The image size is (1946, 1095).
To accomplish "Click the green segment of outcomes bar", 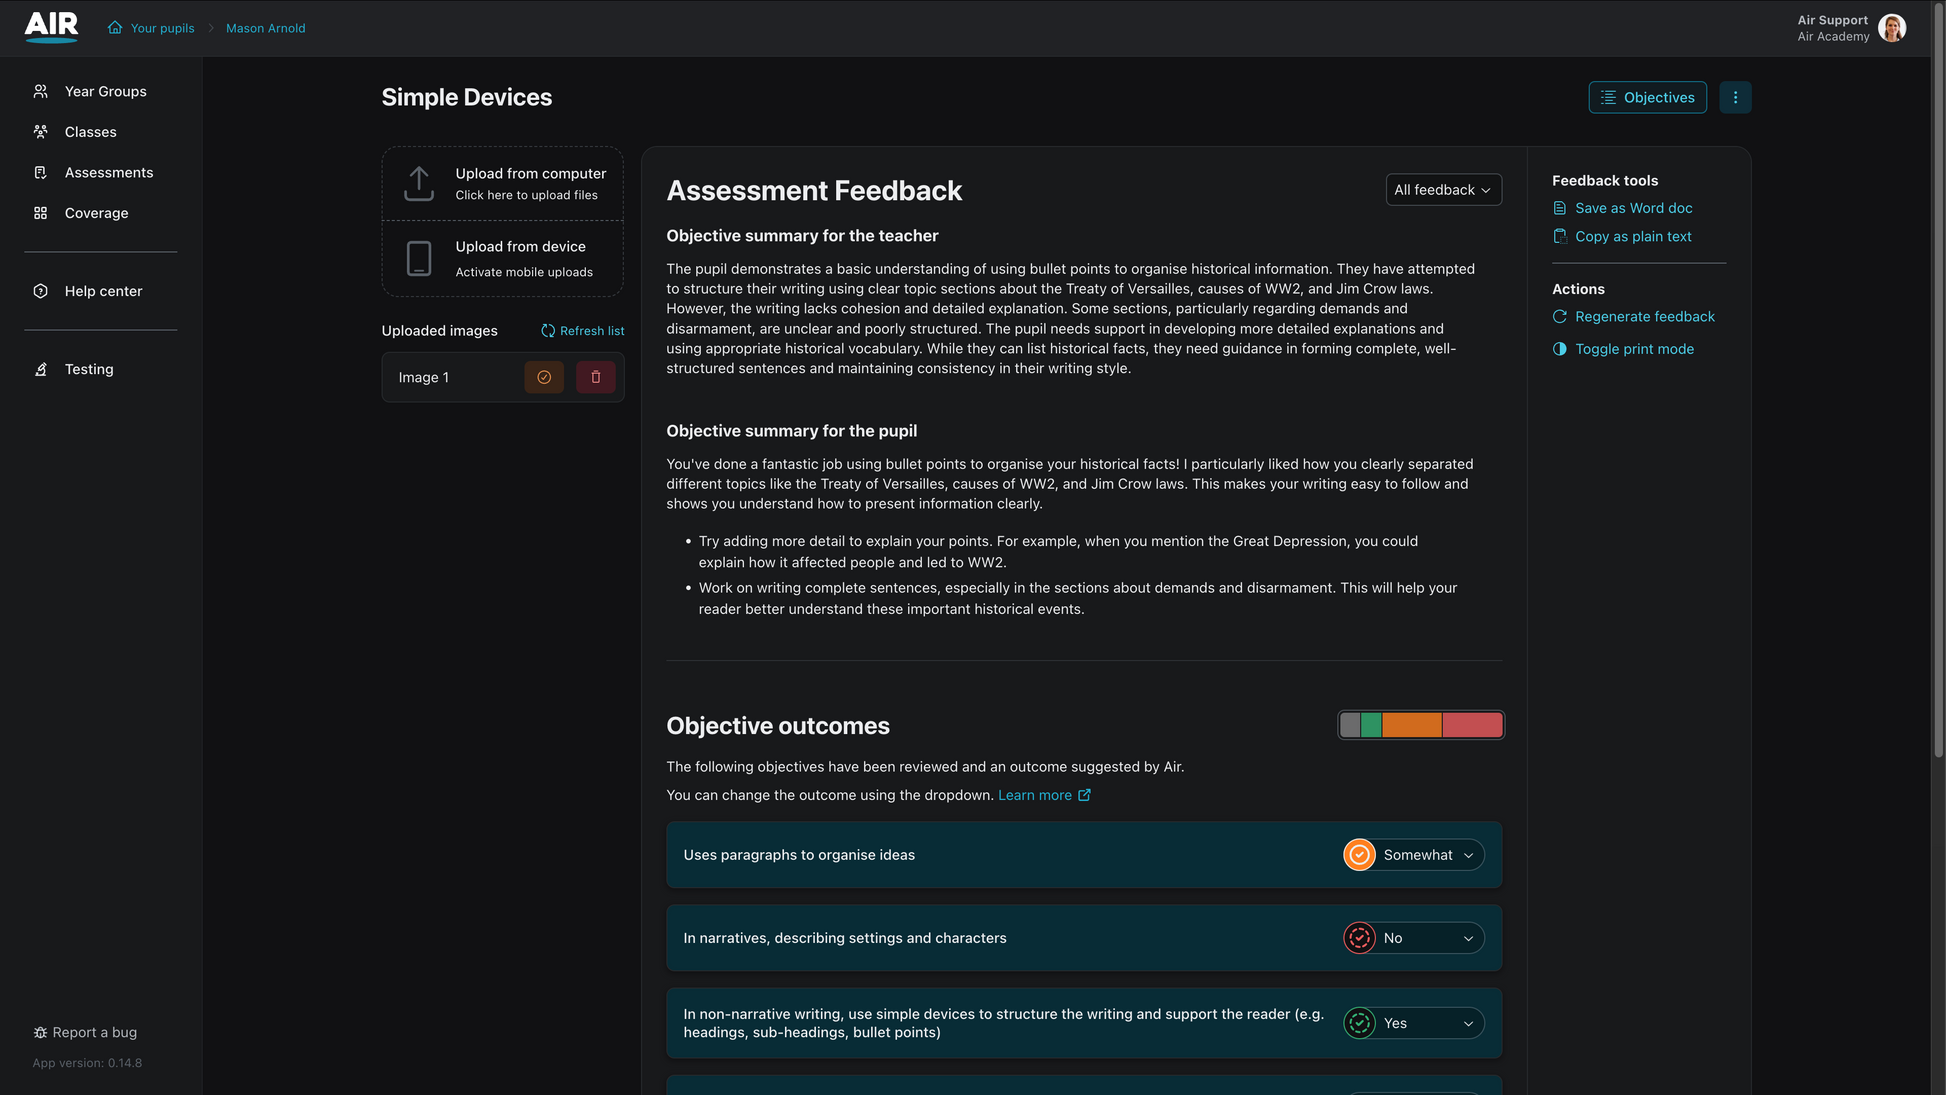I will tap(1371, 725).
